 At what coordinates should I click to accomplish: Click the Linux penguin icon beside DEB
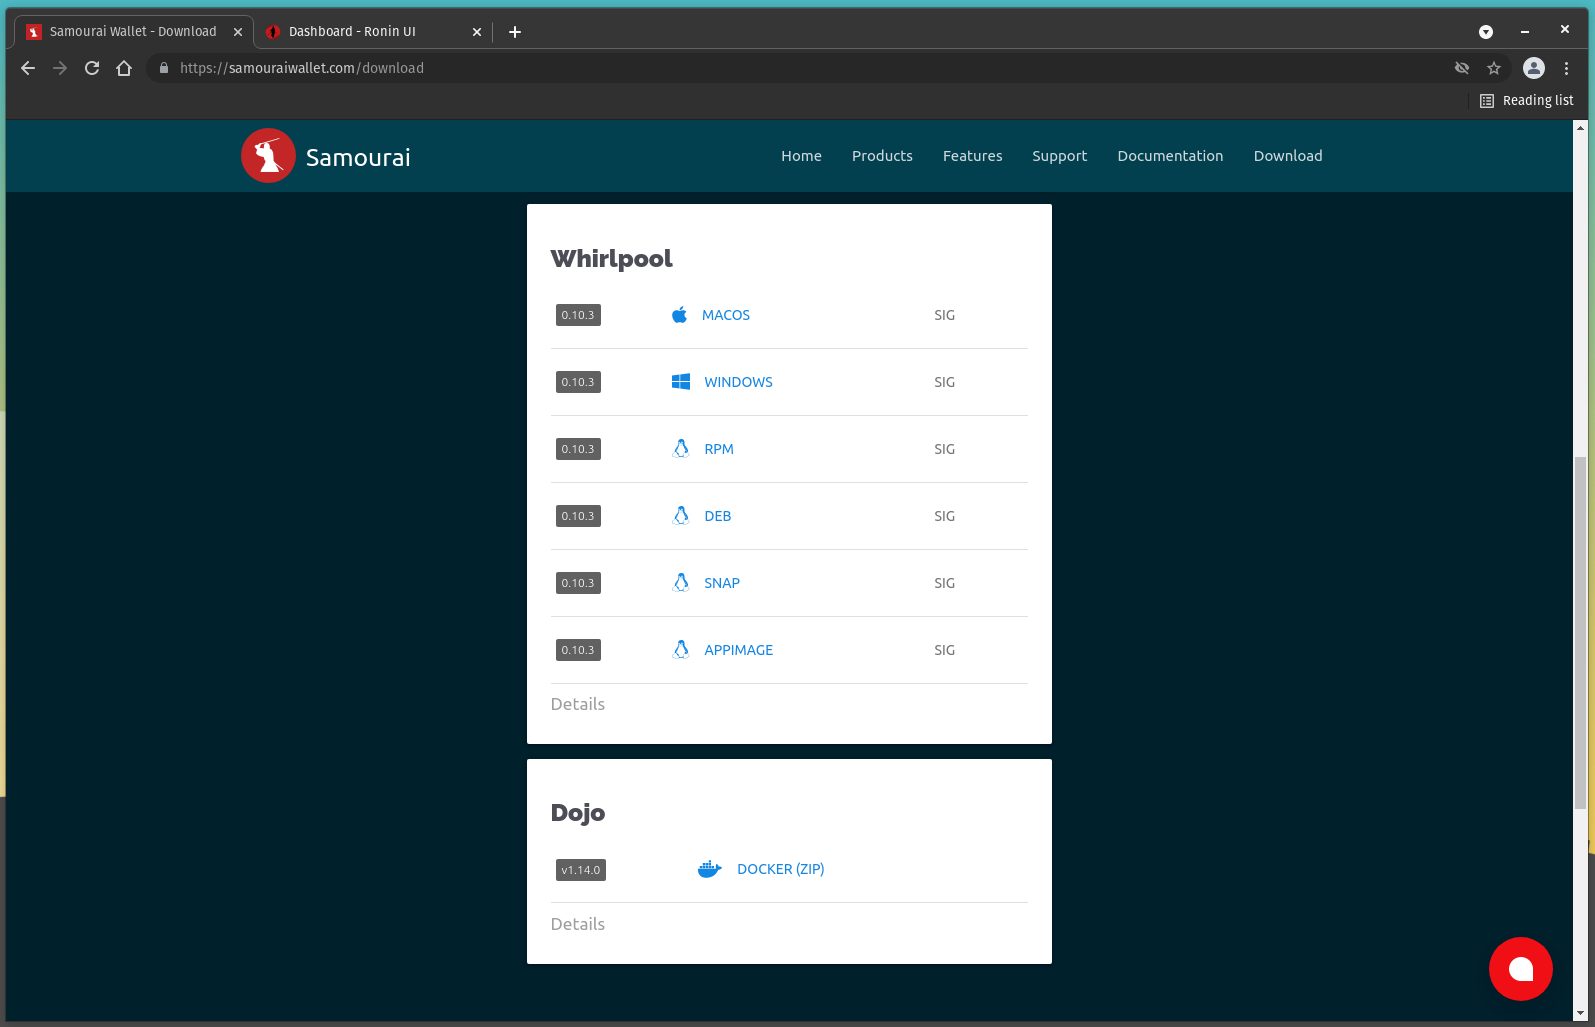[681, 516]
